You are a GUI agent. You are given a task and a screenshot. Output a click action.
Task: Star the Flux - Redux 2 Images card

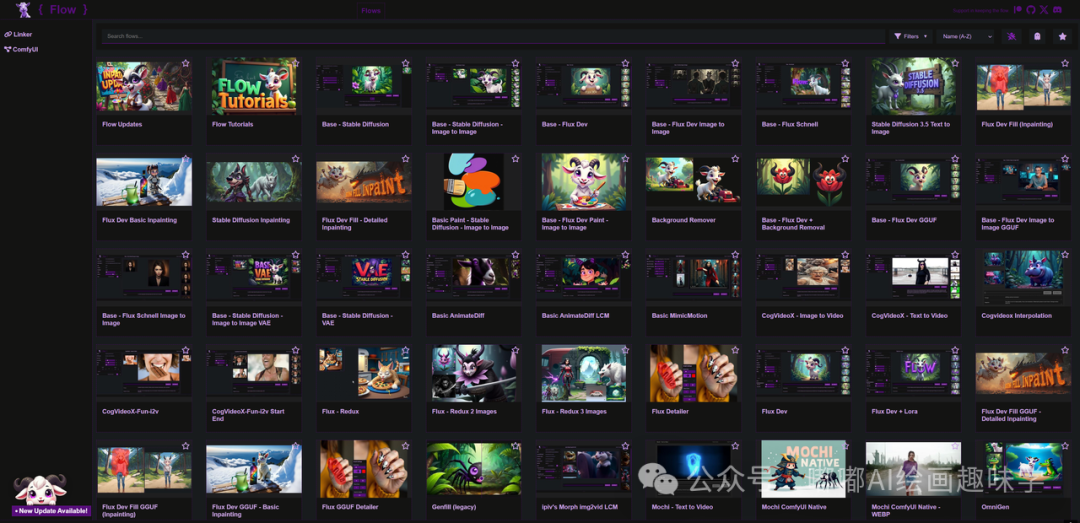click(x=515, y=350)
